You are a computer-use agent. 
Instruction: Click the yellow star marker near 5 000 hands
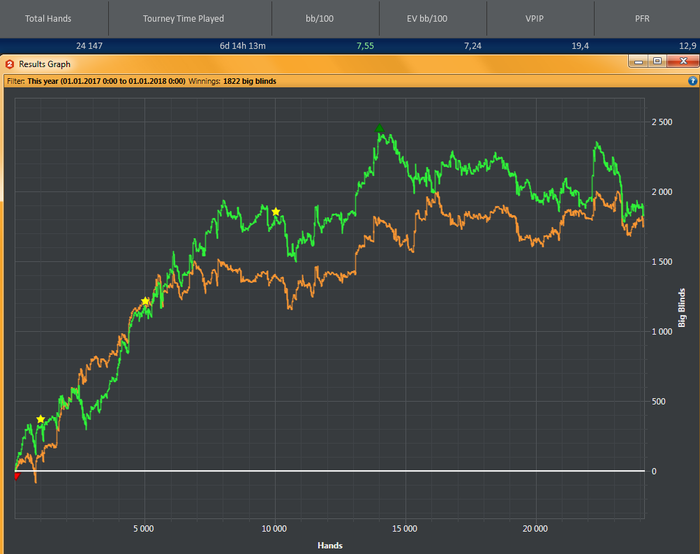click(146, 301)
